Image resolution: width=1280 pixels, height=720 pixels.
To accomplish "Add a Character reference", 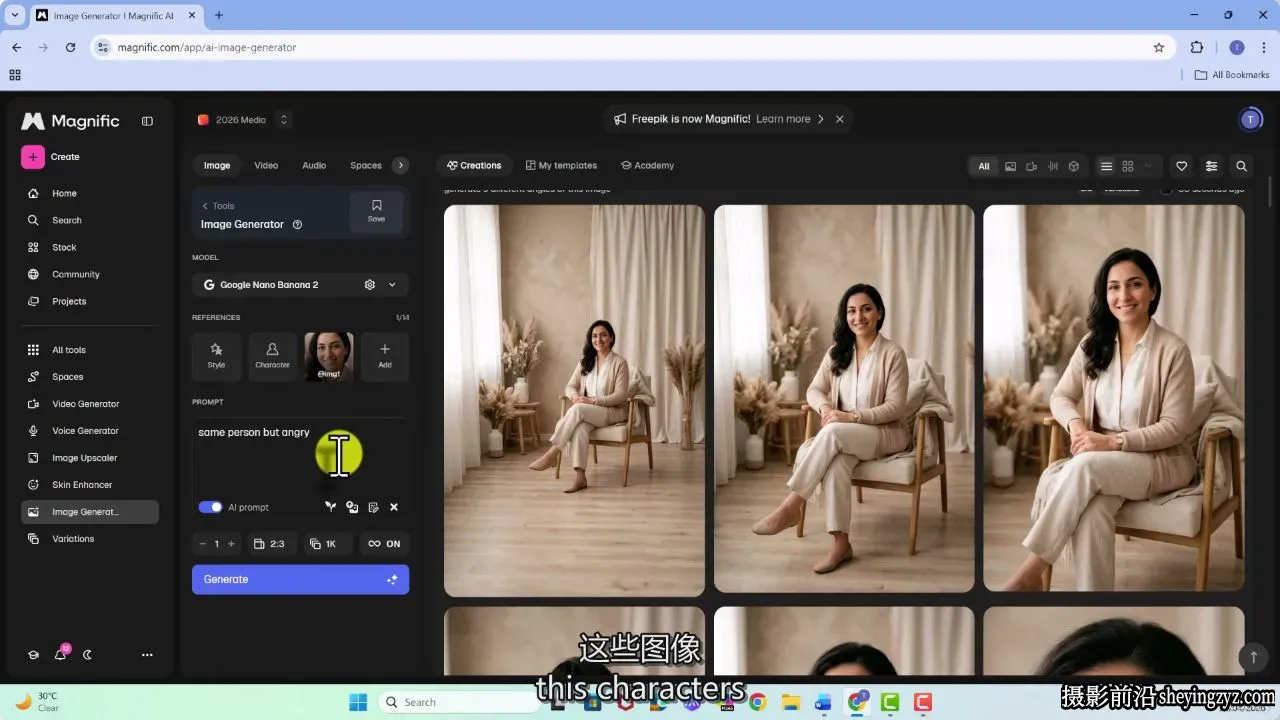I will click(272, 357).
